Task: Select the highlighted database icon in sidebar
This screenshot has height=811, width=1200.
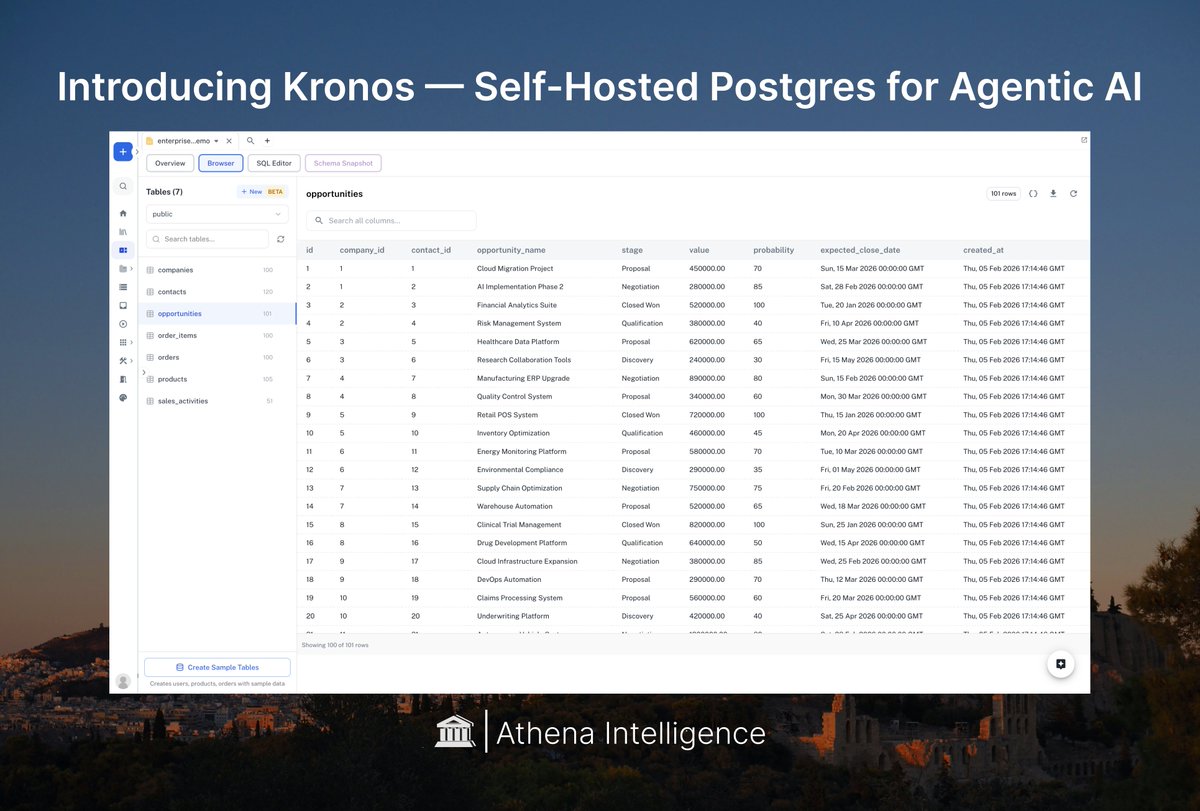Action: (x=123, y=250)
